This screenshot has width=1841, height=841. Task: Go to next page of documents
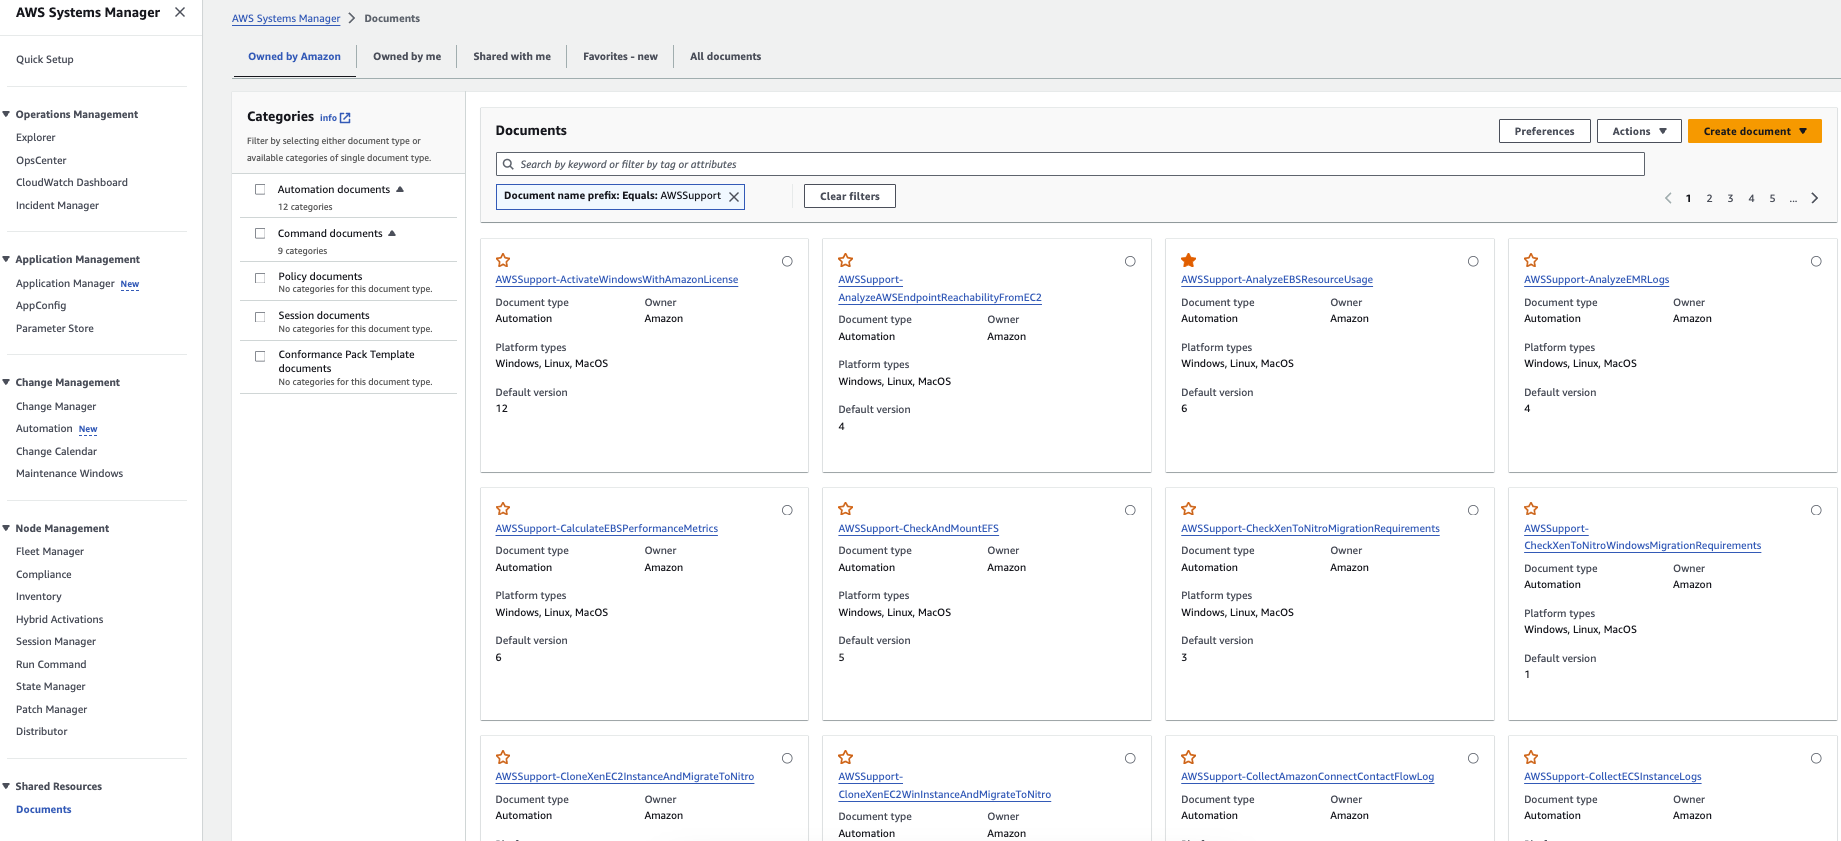[1815, 198]
